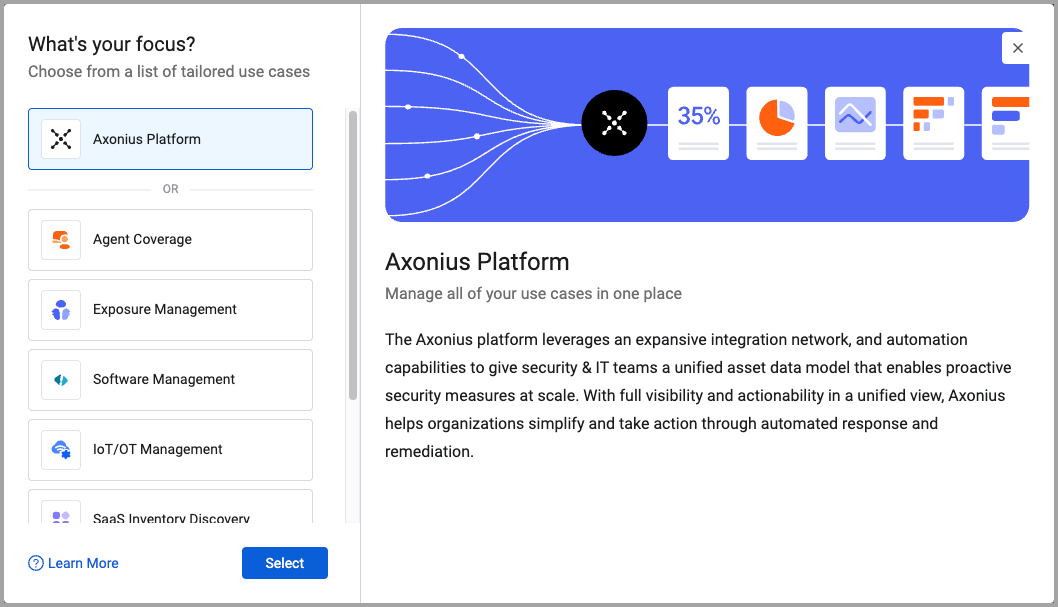This screenshot has height=607, width=1058.
Task: Select SaaS Inventory Discovery option
Action: click(170, 507)
